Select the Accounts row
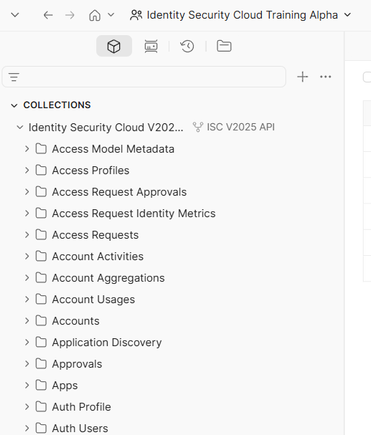The image size is (371, 435). 172,321
